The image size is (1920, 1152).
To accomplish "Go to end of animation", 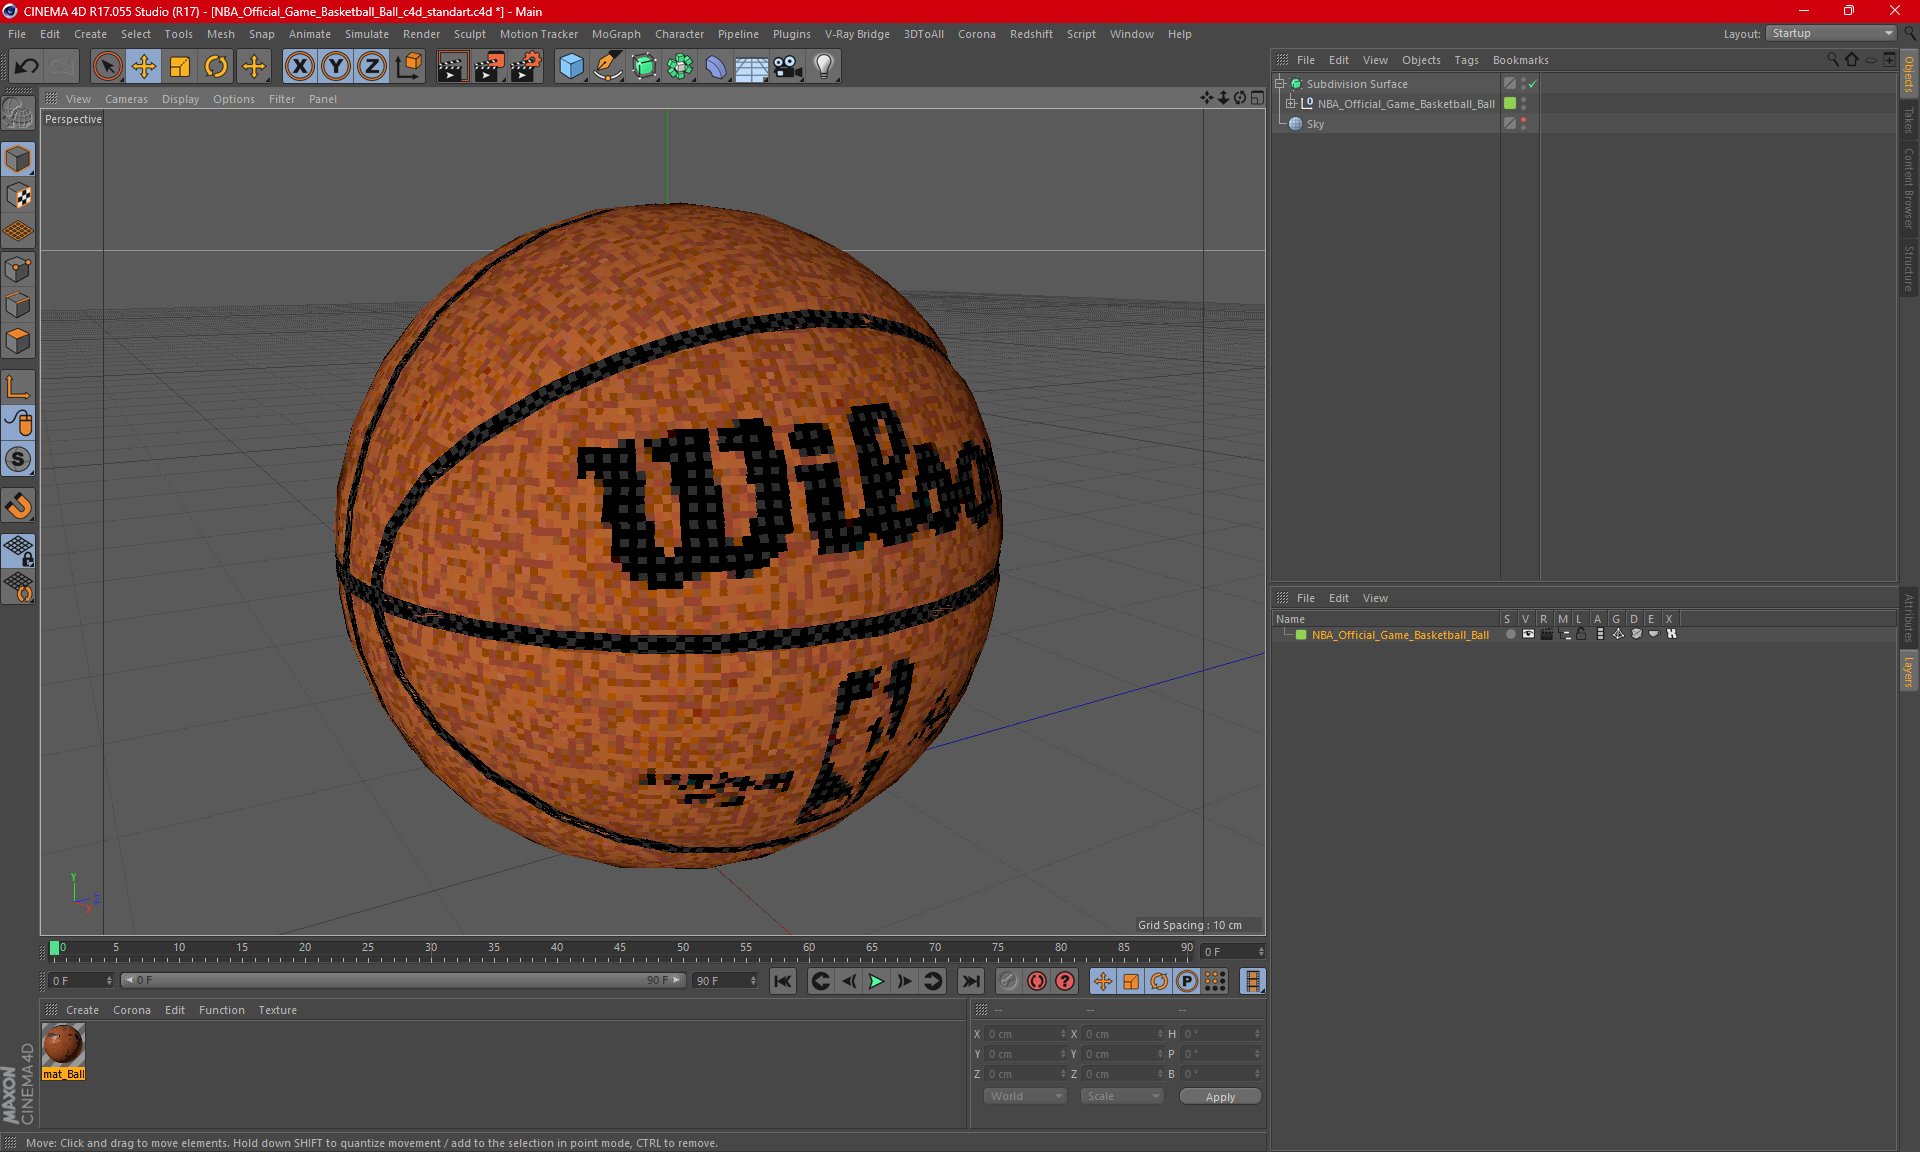I will (x=970, y=981).
